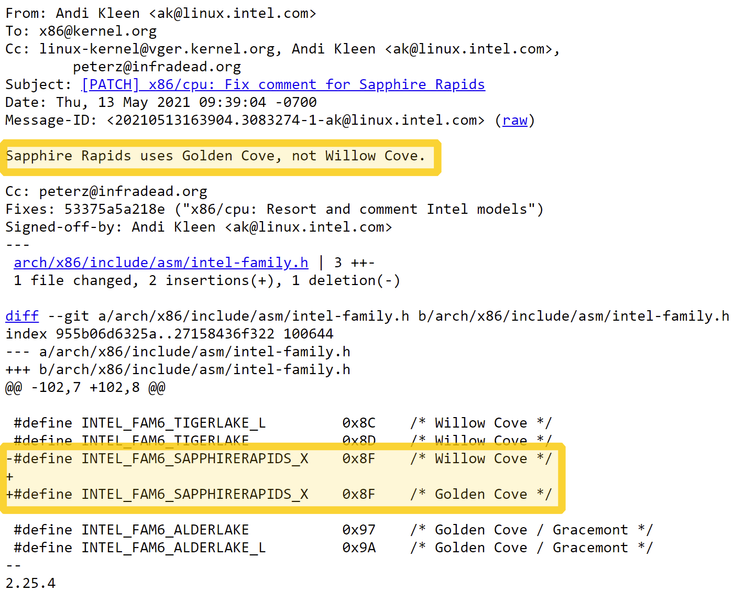Click the Cc: linux-kernel@vger.kernel.org line

click(283, 49)
